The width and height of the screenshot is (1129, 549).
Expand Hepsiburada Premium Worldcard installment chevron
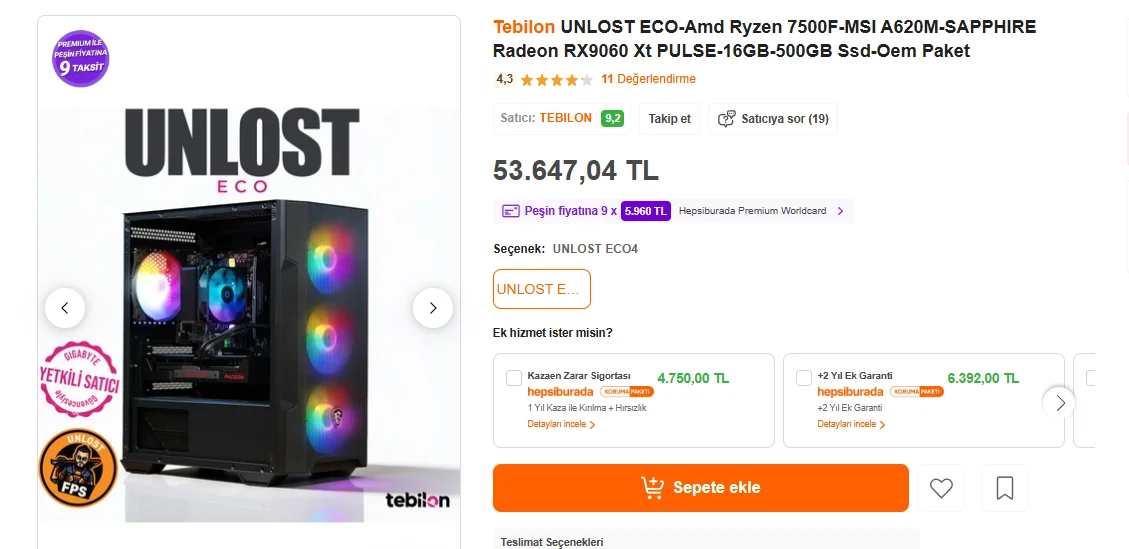click(840, 211)
